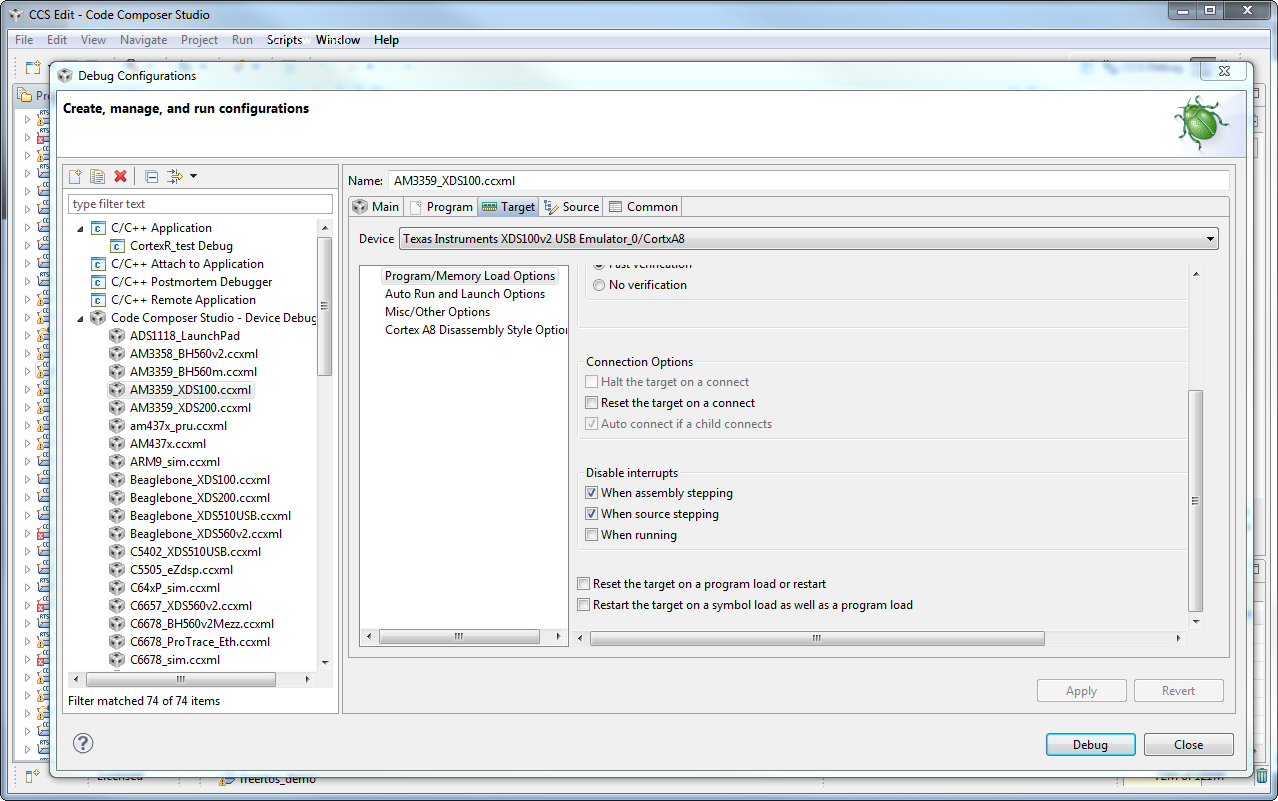Image resolution: width=1278 pixels, height=801 pixels.
Task: Select C6678_BH560v2Mezz.ccxml configuration
Action: coord(202,624)
